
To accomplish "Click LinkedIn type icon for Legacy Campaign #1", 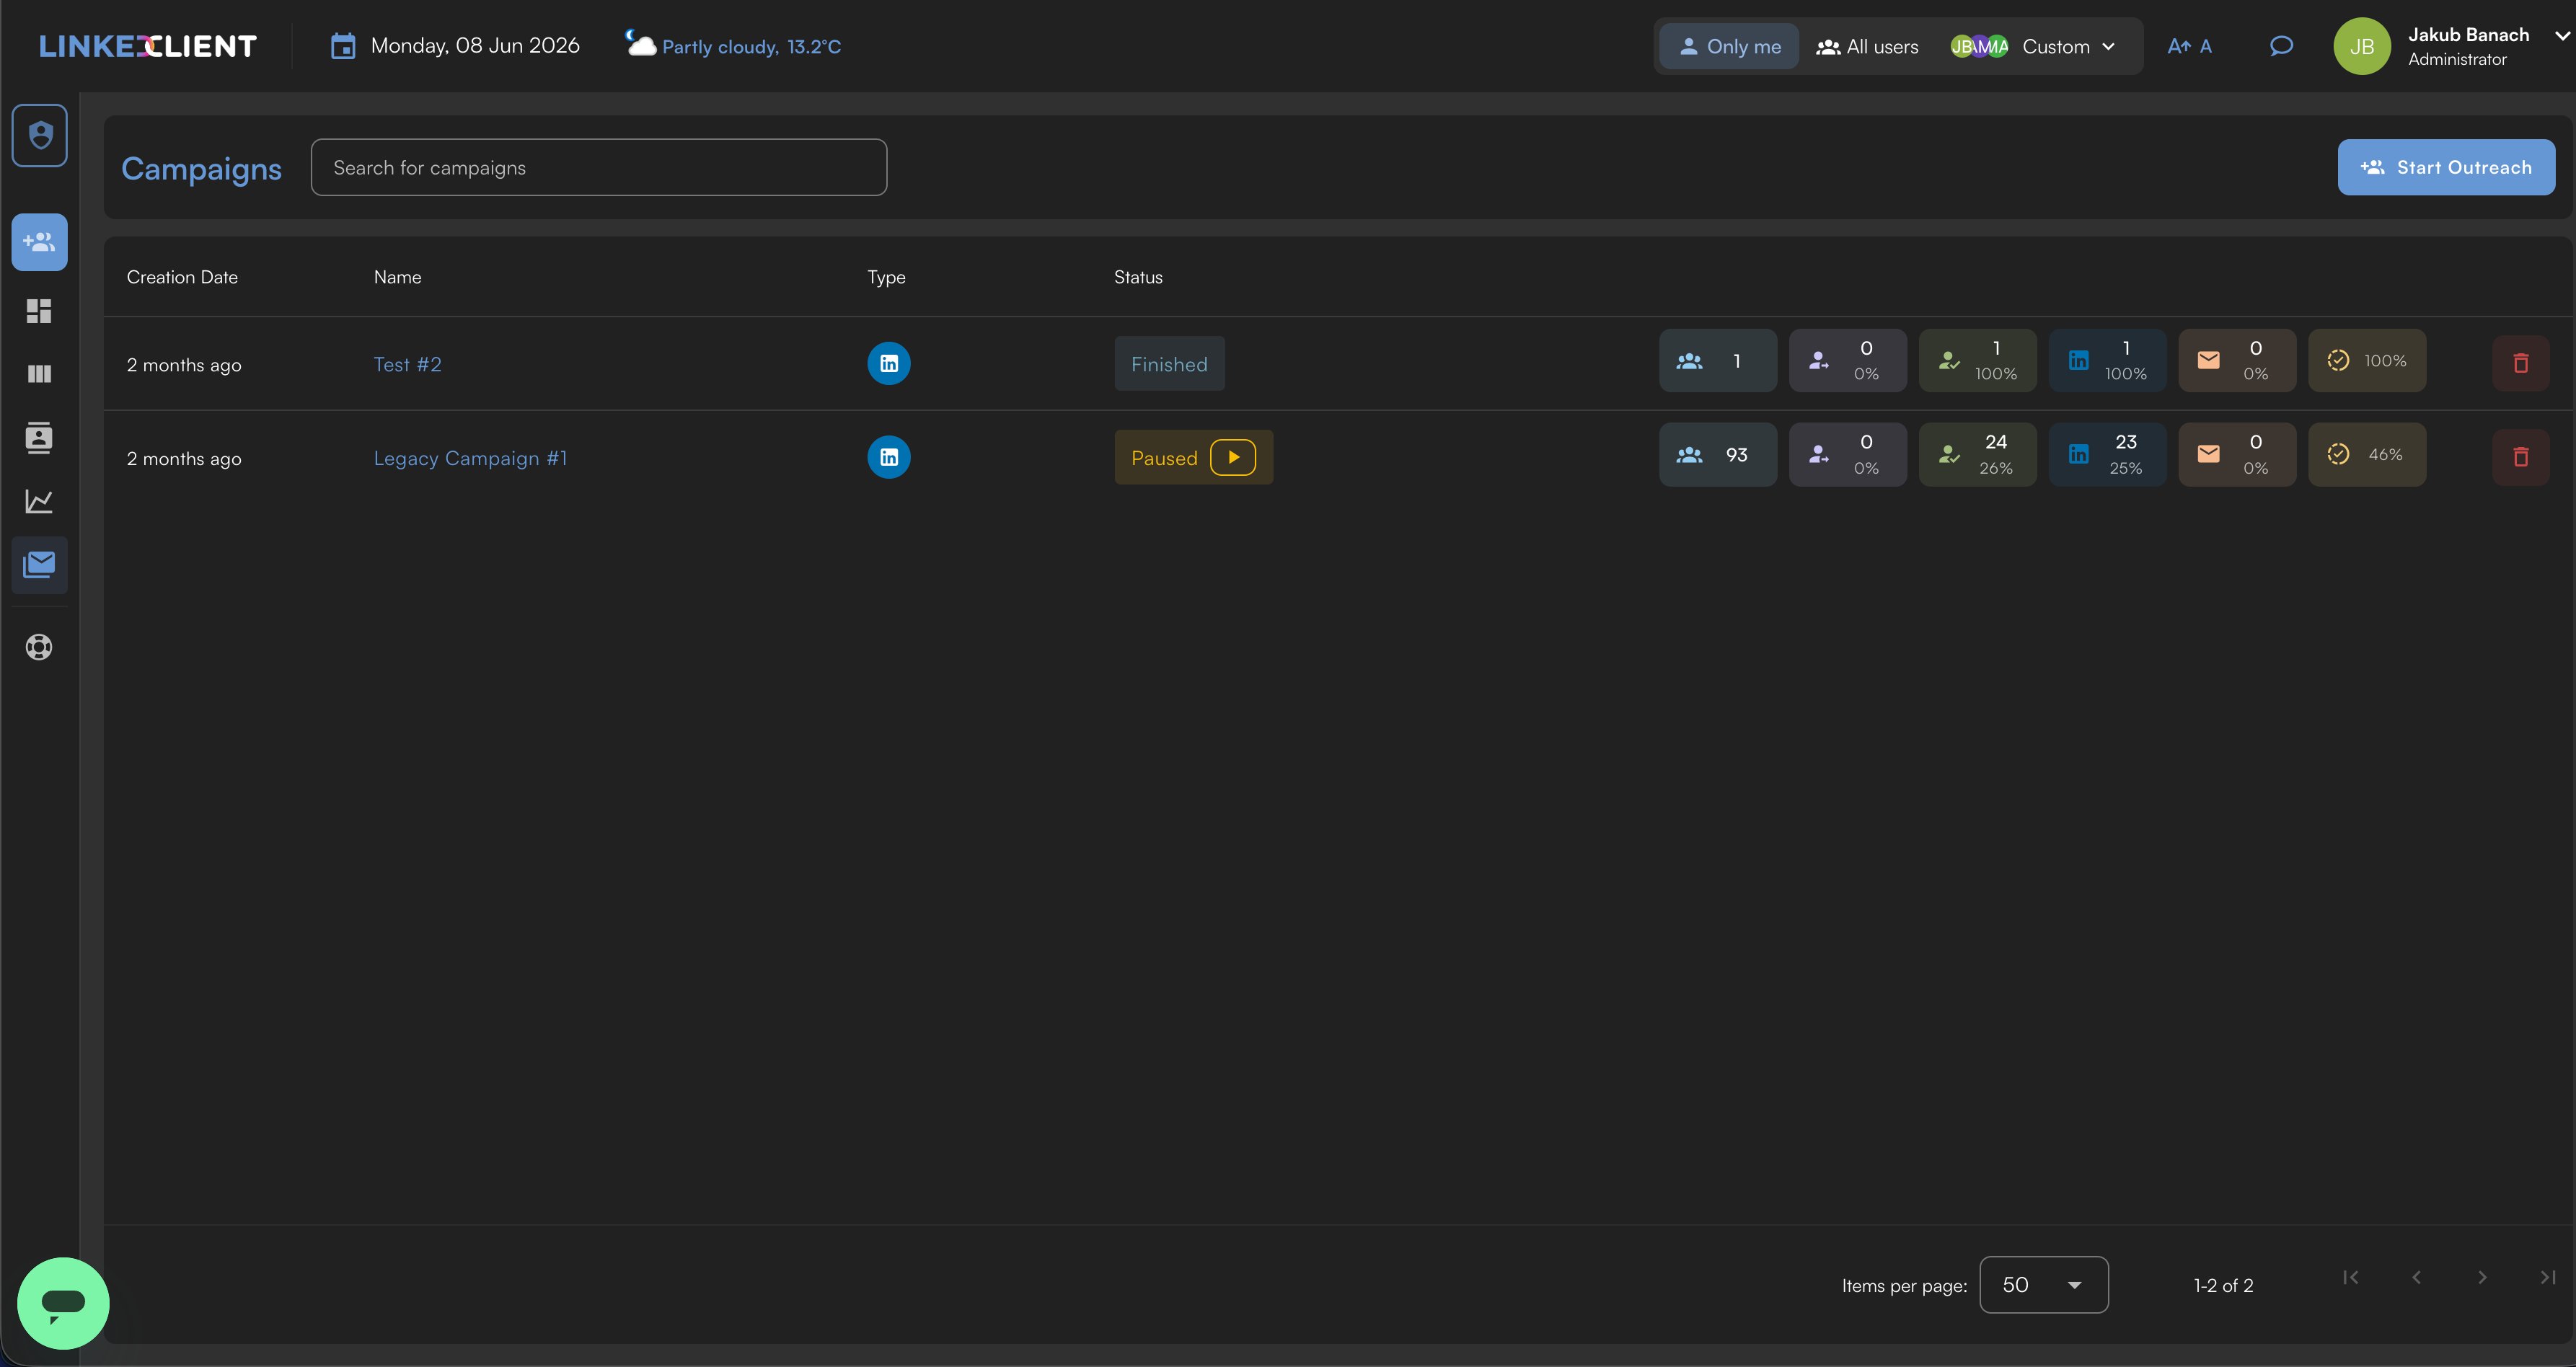I will click(x=889, y=457).
